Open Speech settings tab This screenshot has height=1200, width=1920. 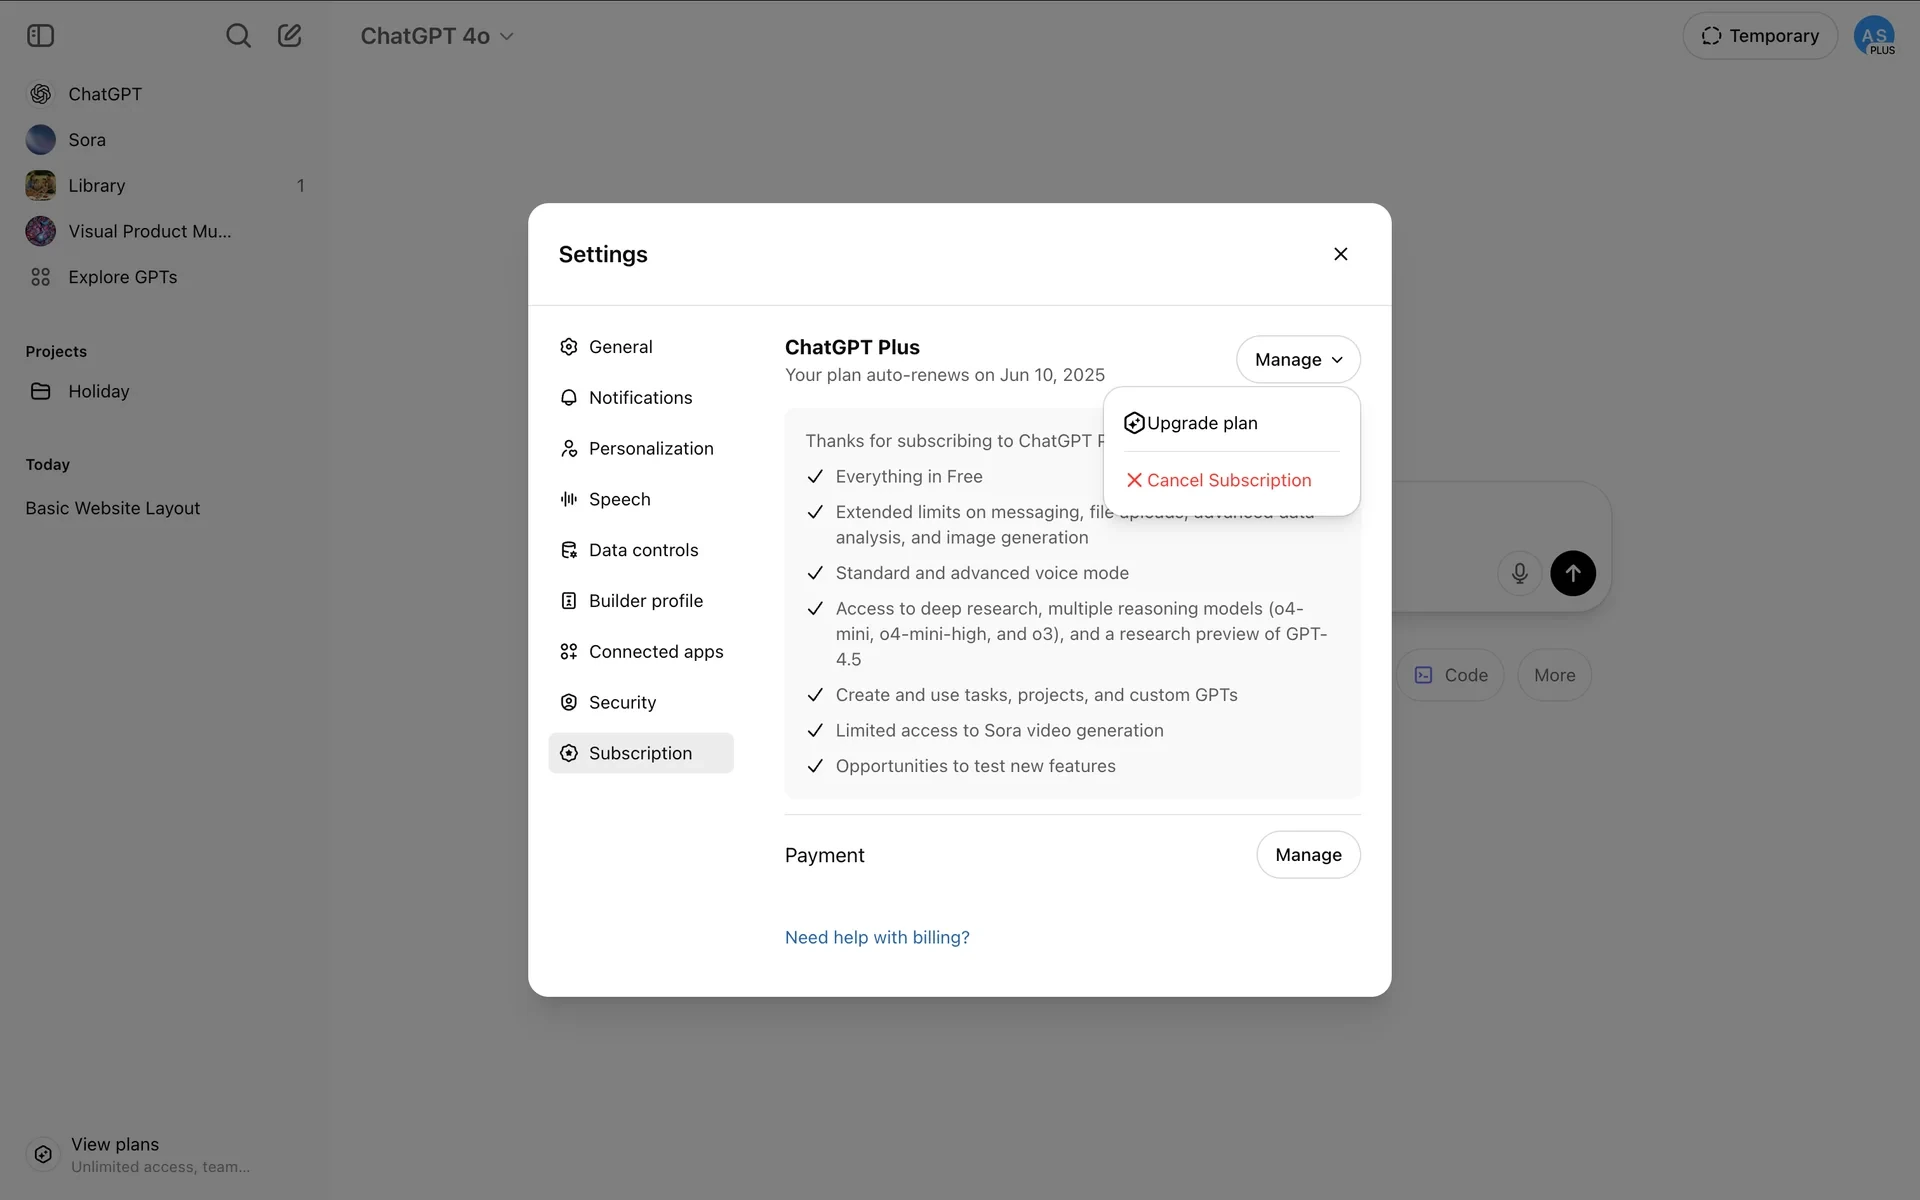(641, 499)
